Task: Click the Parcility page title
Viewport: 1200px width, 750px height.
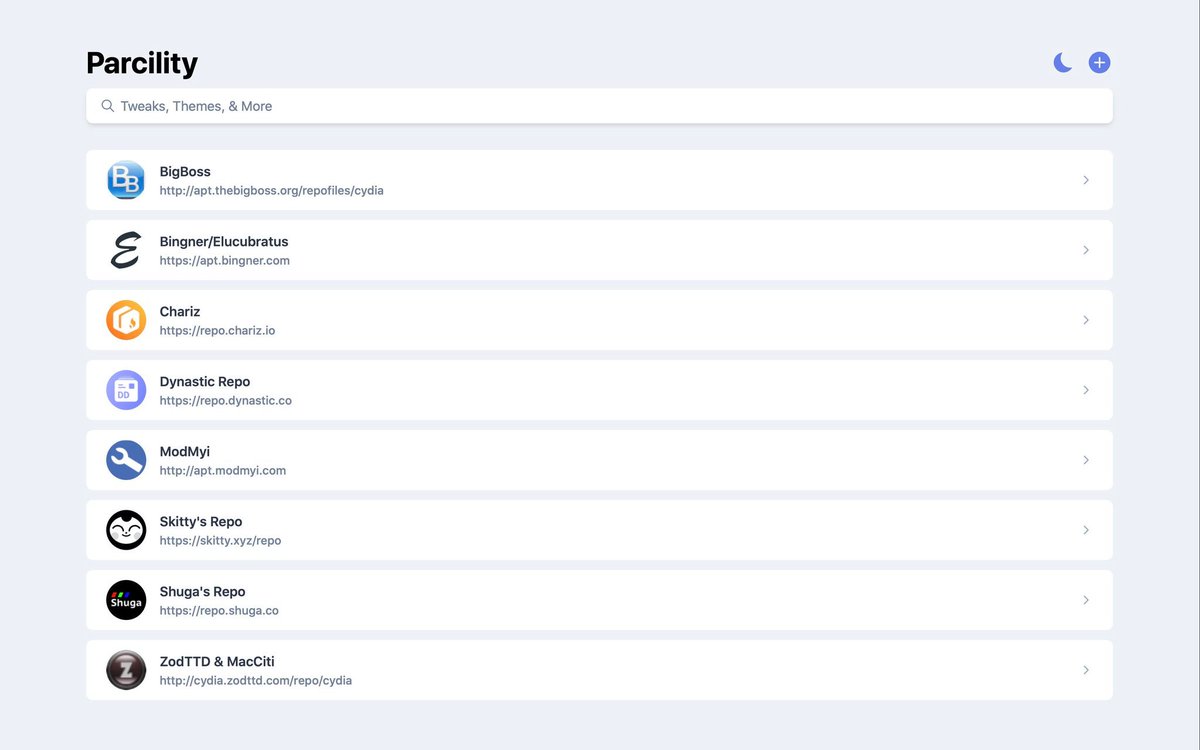Action: (x=142, y=63)
